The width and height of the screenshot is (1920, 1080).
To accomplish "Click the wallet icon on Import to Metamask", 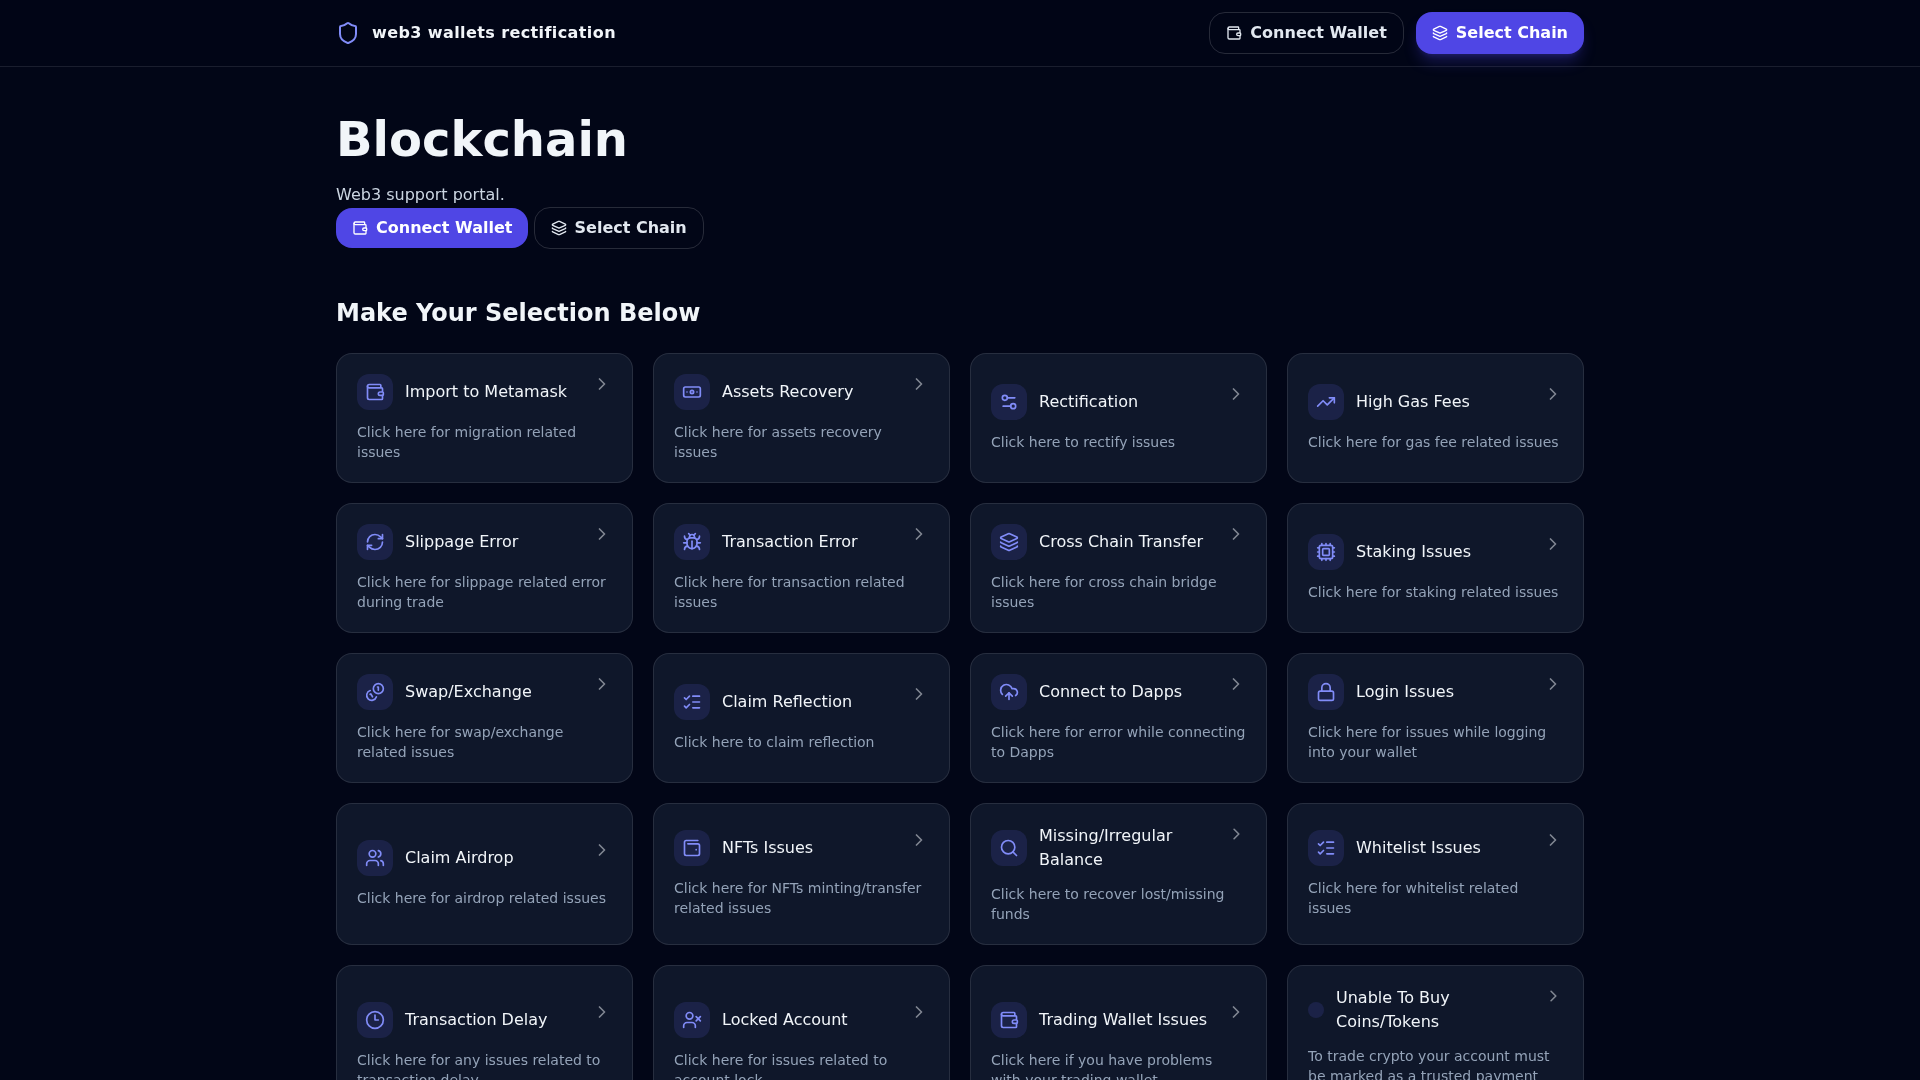I will [x=375, y=392].
